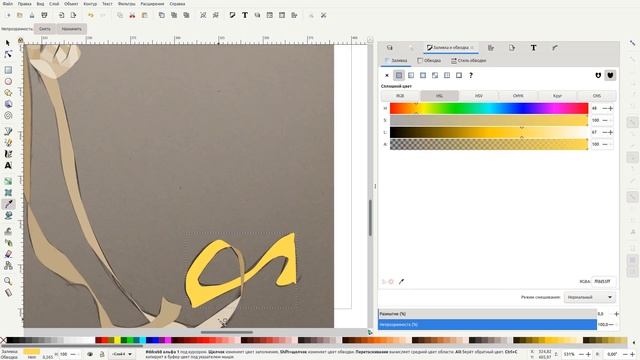Image resolution: width=640 pixels, height=360 pixels.
Task: Open Text and Font dialog from toolbar
Action: [245, 15]
